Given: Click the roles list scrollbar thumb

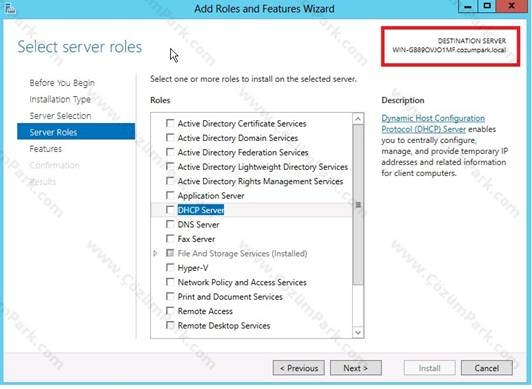Looking at the screenshot, I should point(358,205).
